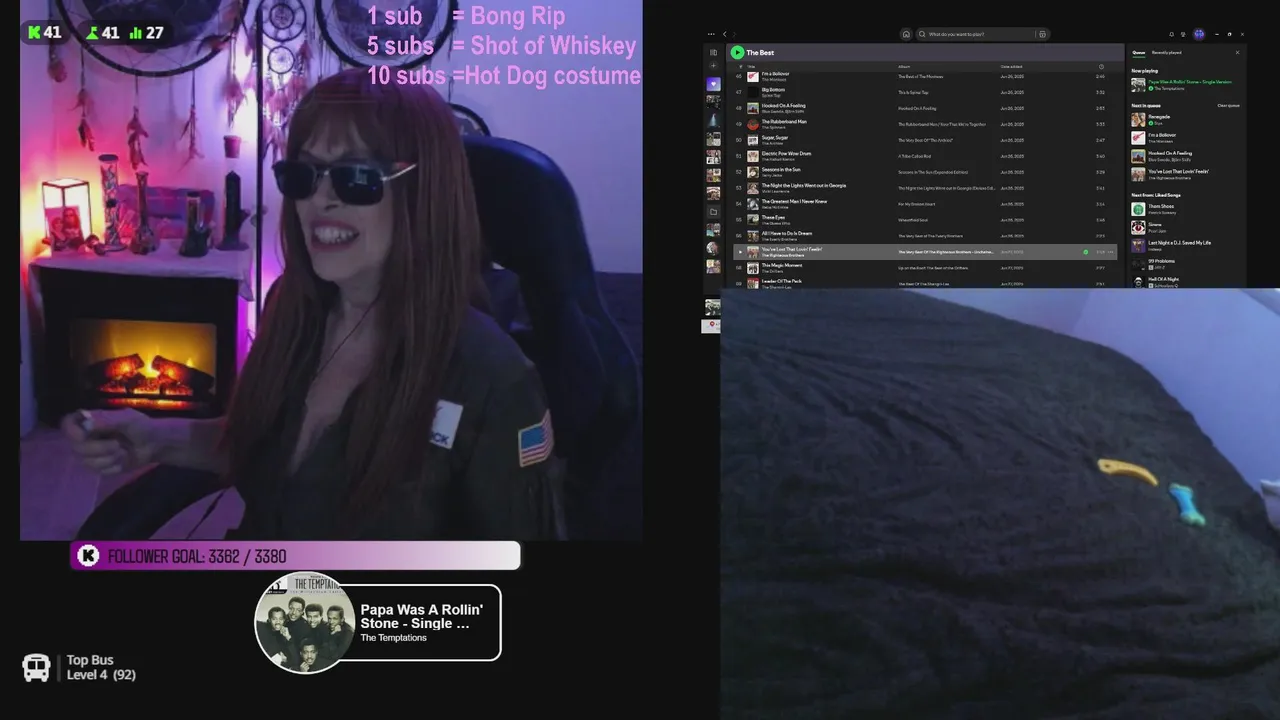Open the Spotify profile avatar menu

1199,34
